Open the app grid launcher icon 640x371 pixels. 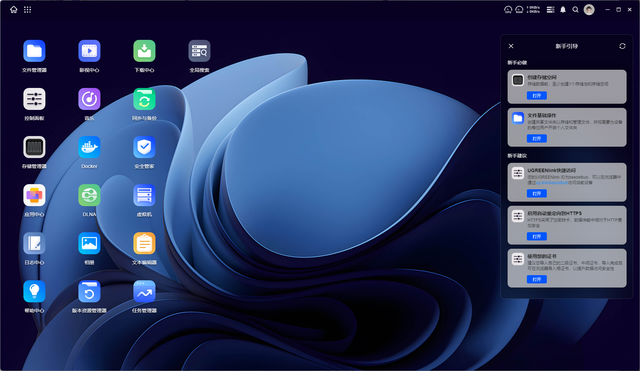[27, 10]
